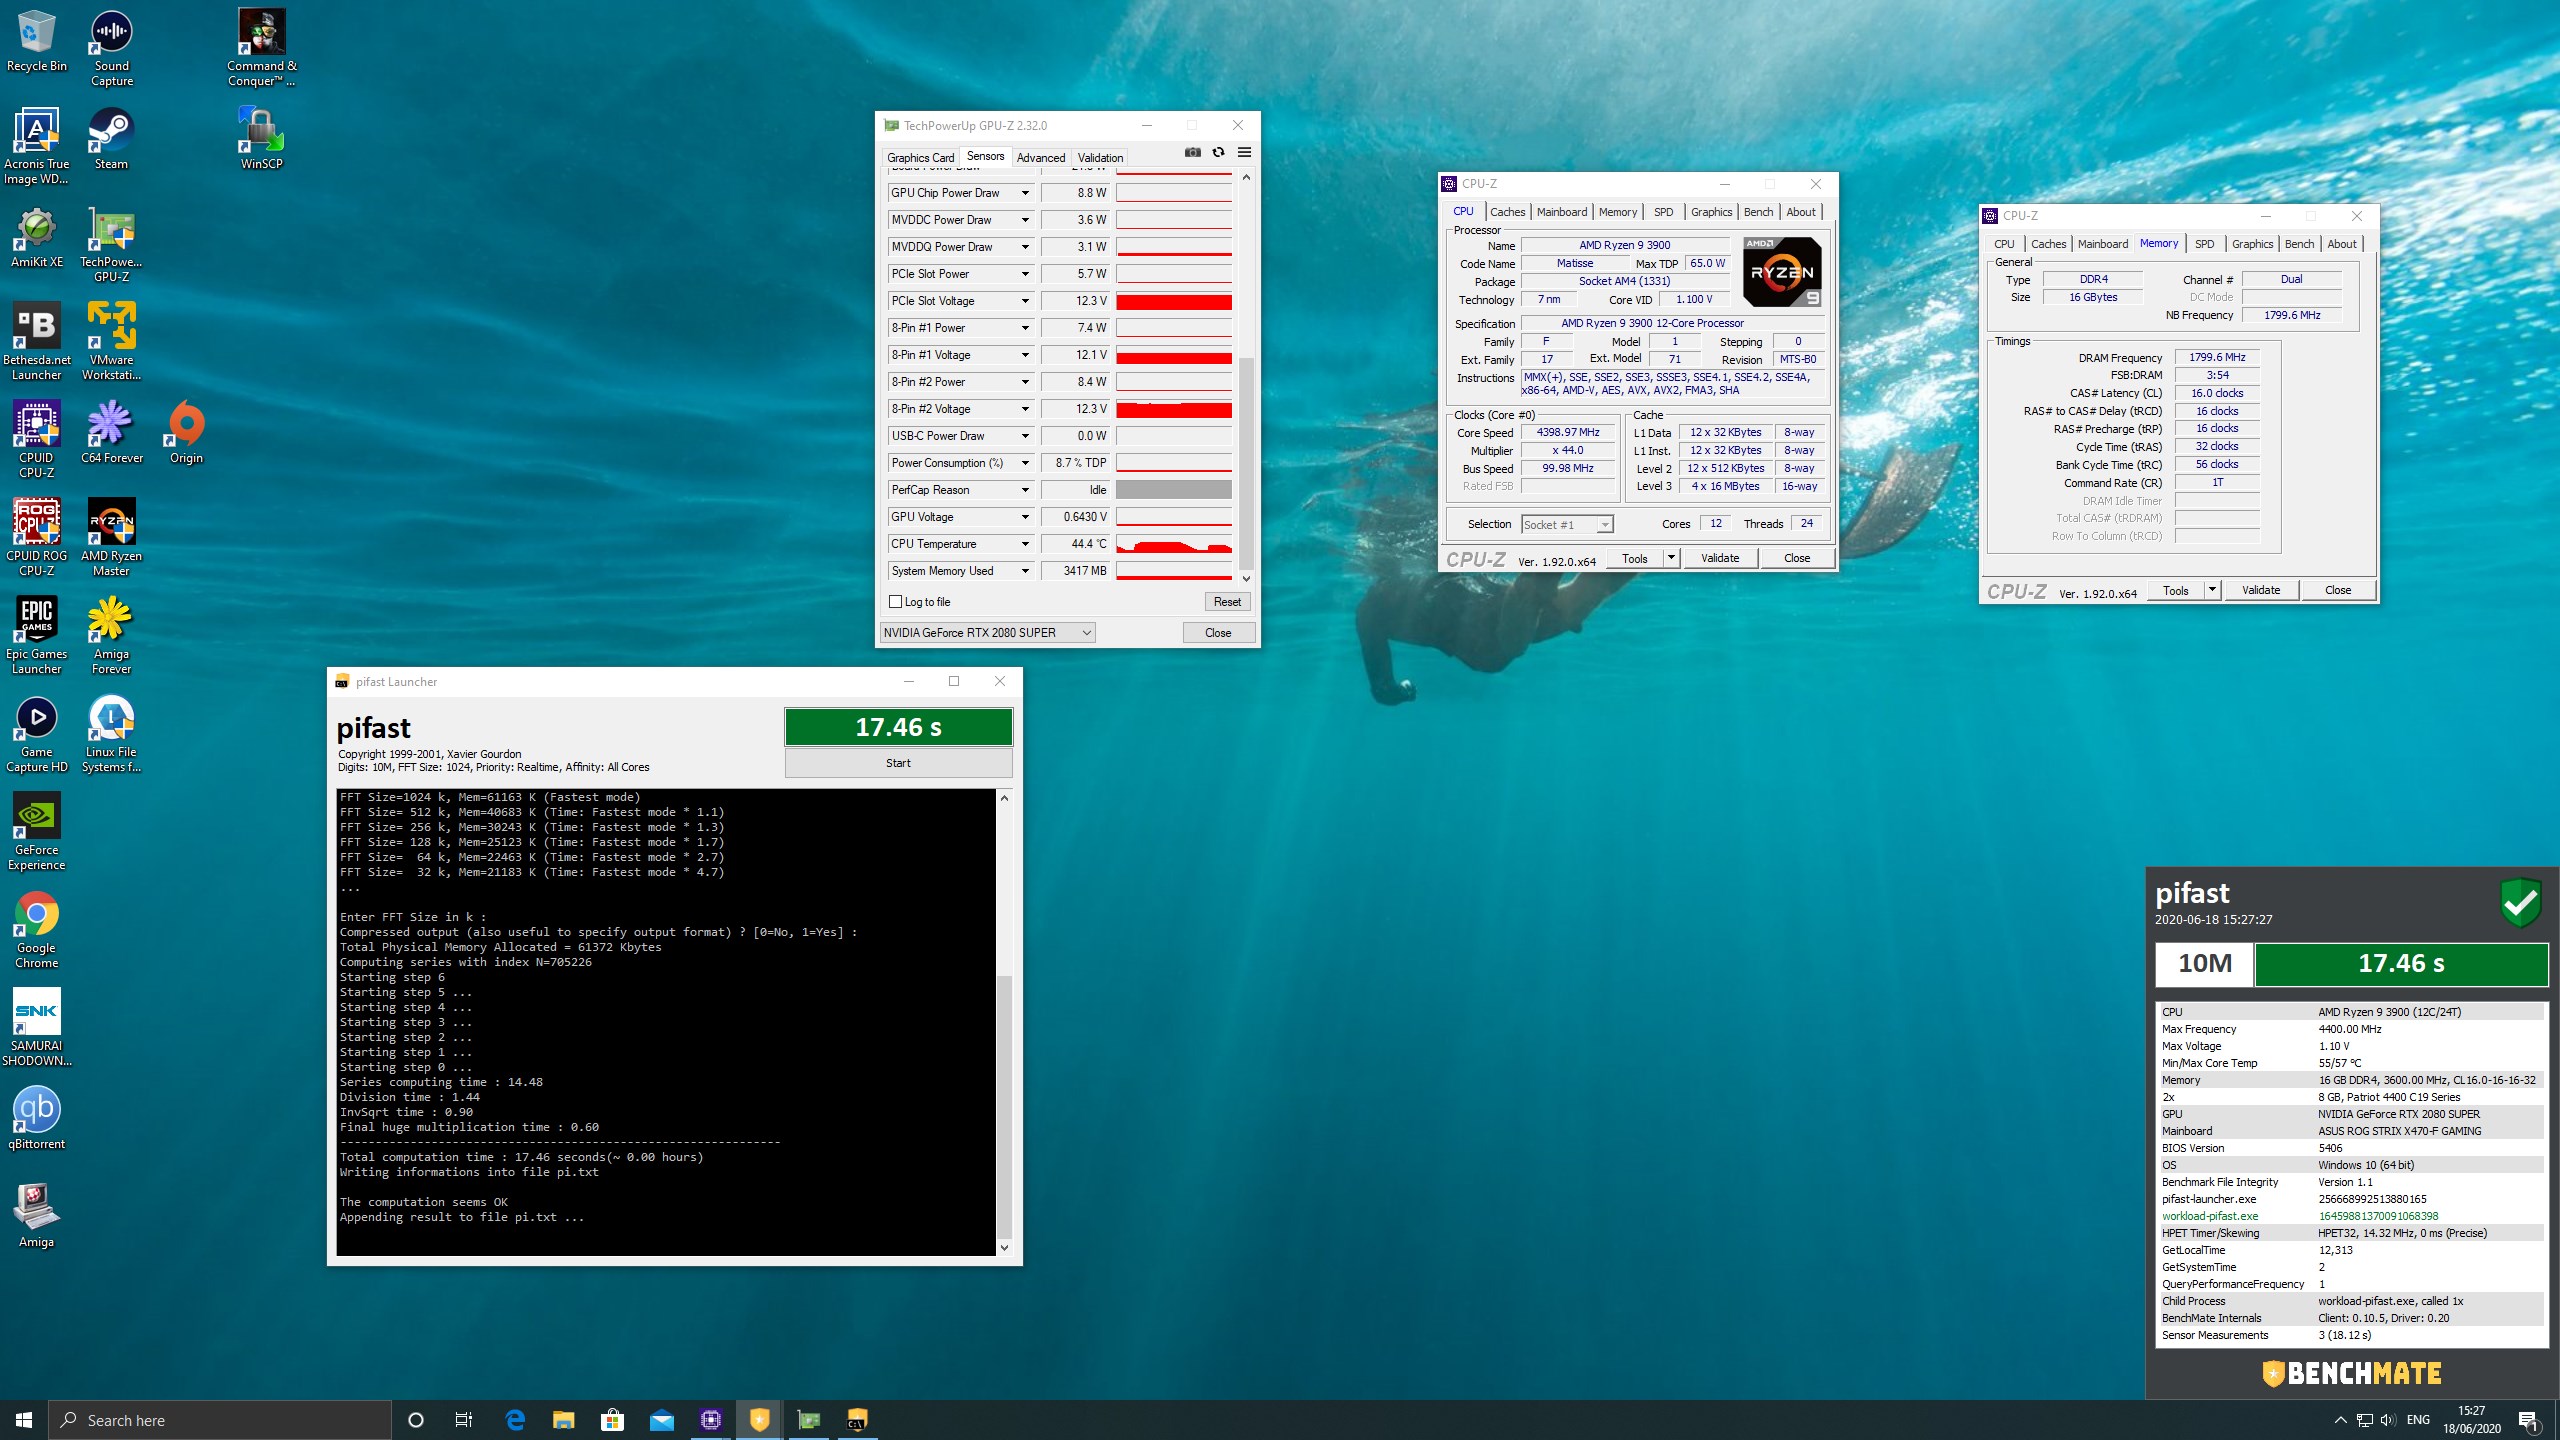Open the NVIDIA GeForce RTX 2080 SUPER selector
Image resolution: width=2560 pixels, height=1440 pixels.
pos(987,632)
